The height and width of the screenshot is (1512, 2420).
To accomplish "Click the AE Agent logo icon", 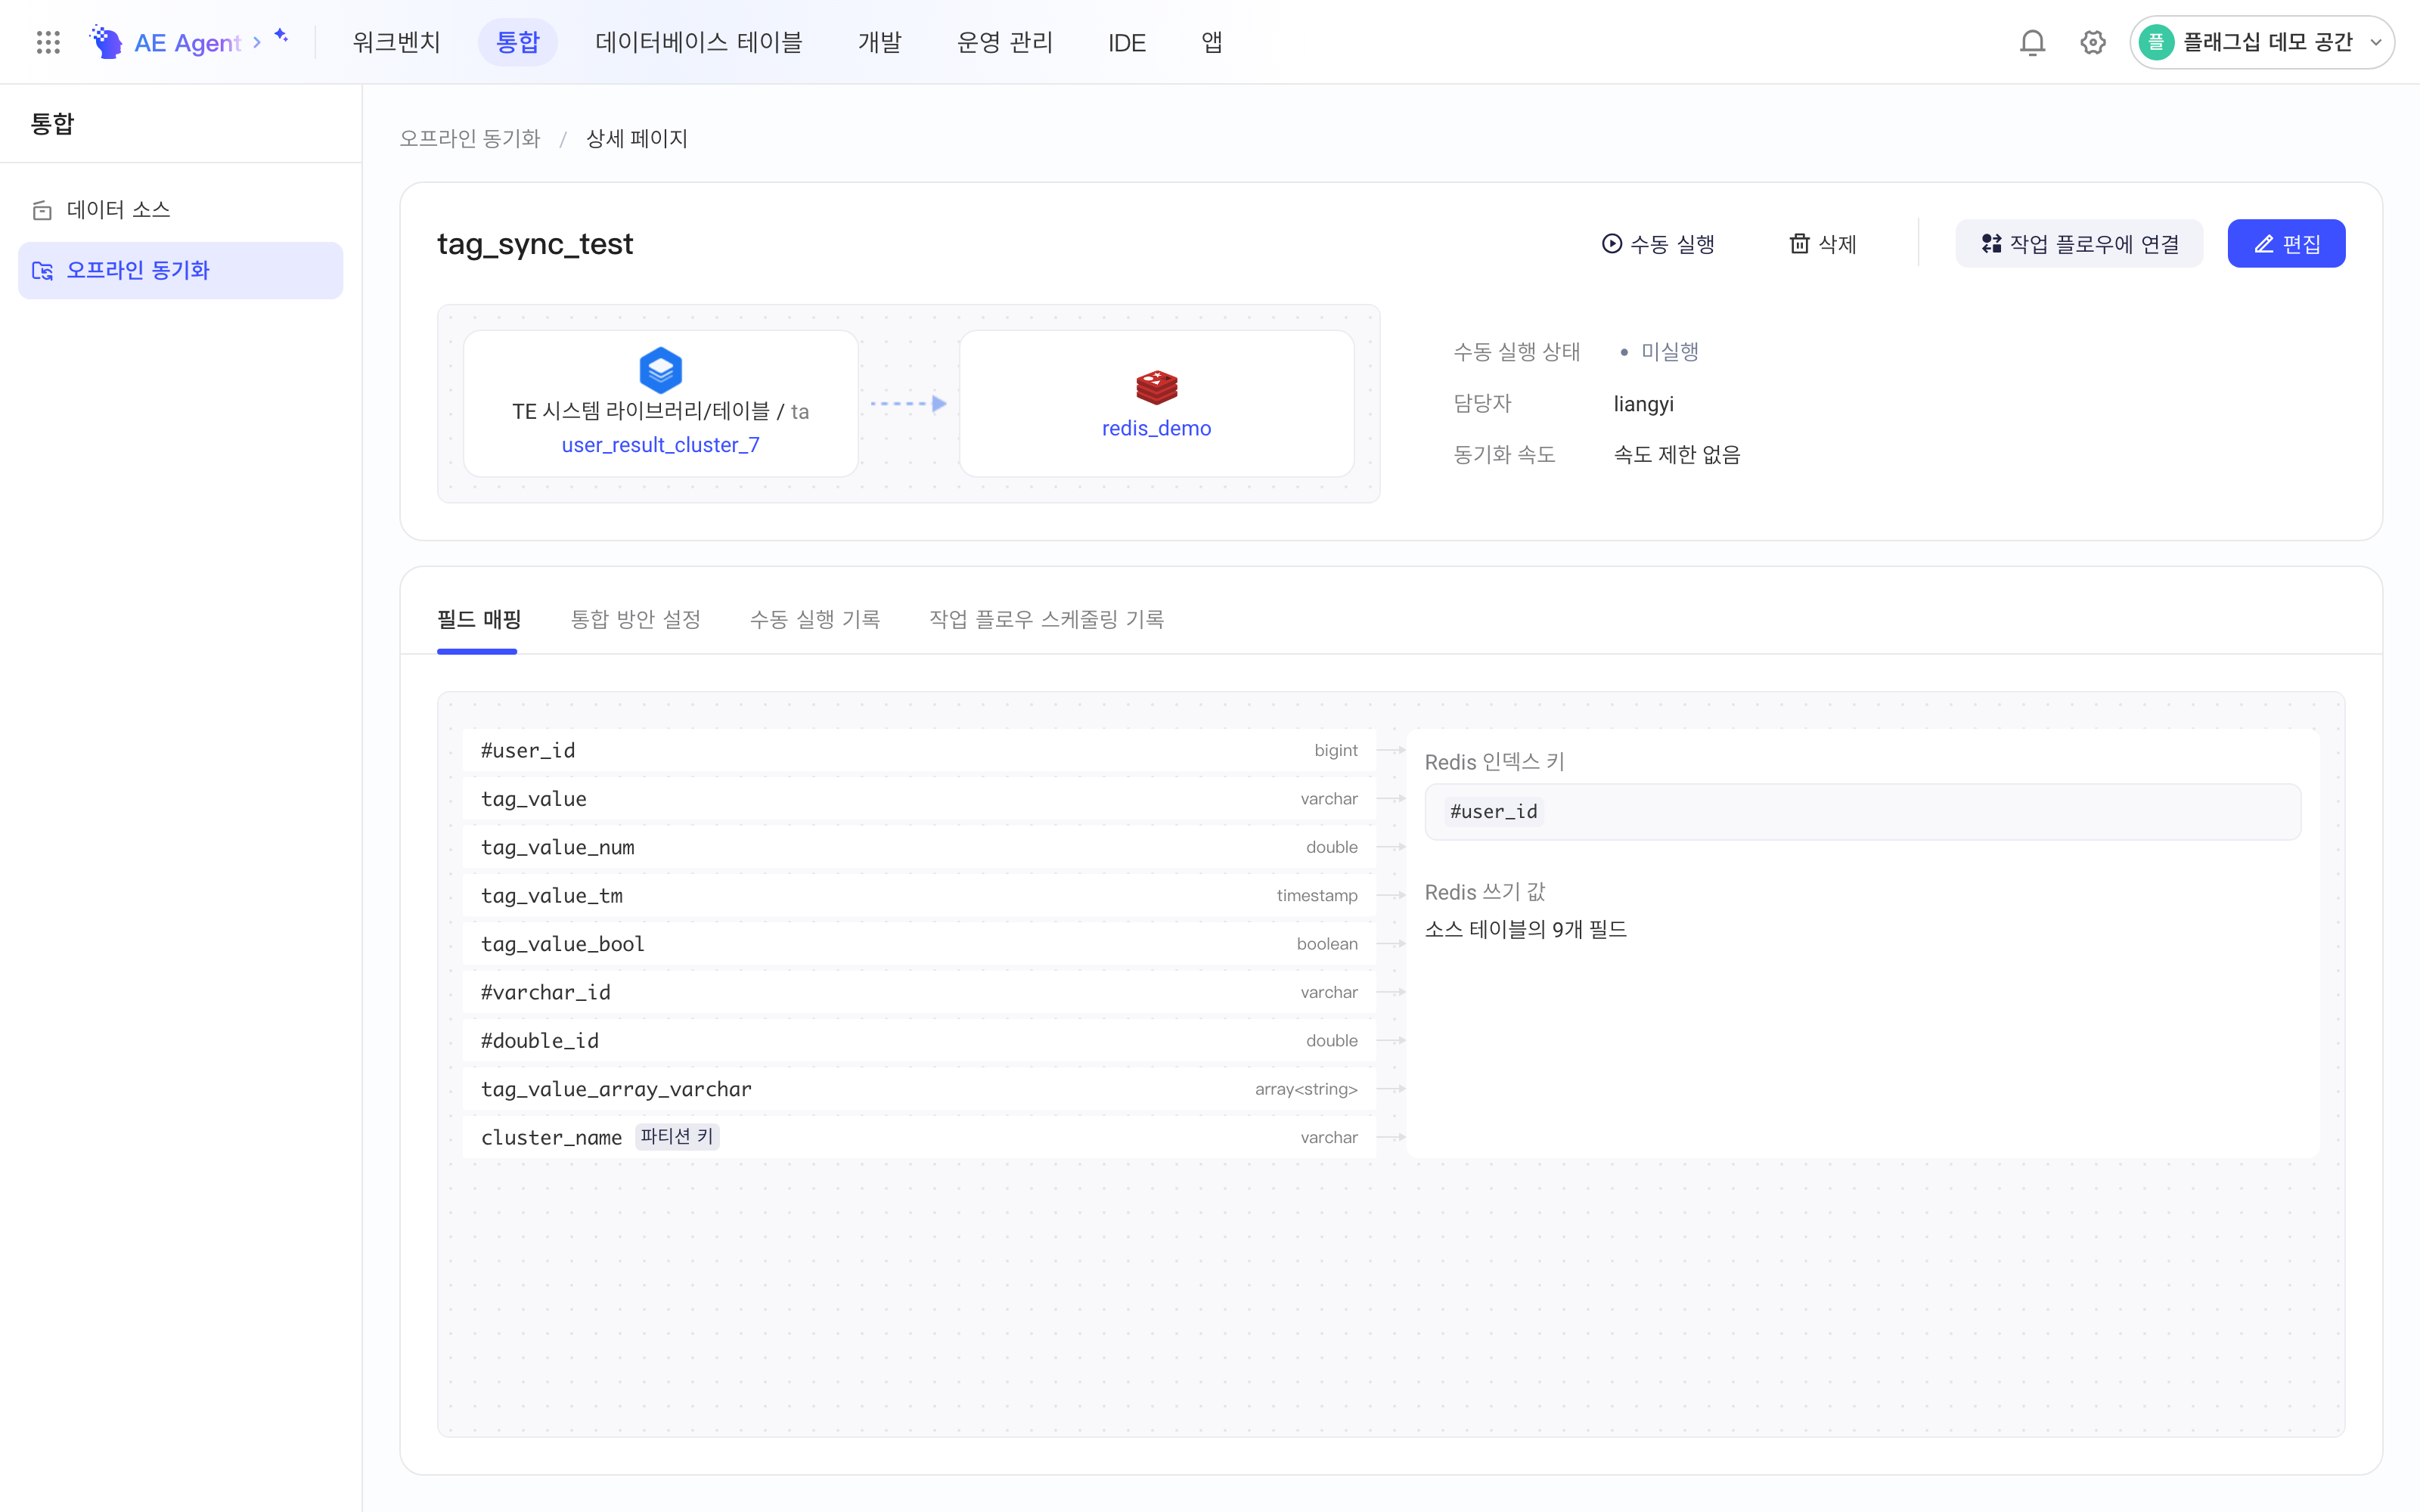I will click(x=106, y=42).
